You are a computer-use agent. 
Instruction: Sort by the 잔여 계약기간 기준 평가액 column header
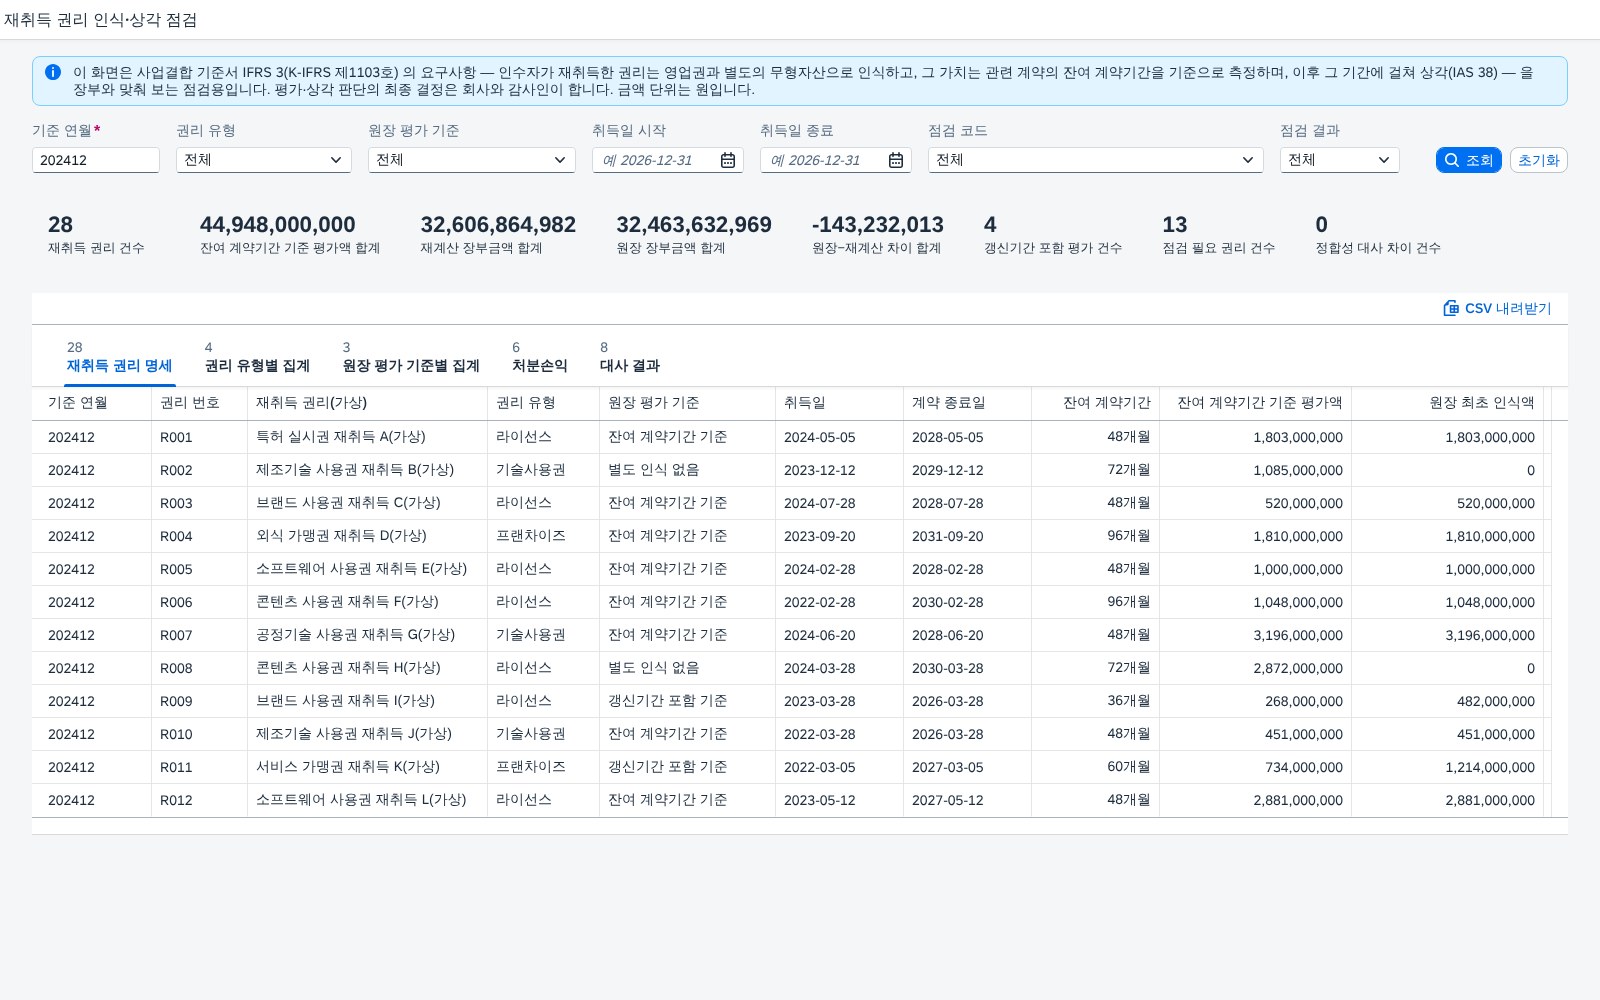coord(1255,403)
